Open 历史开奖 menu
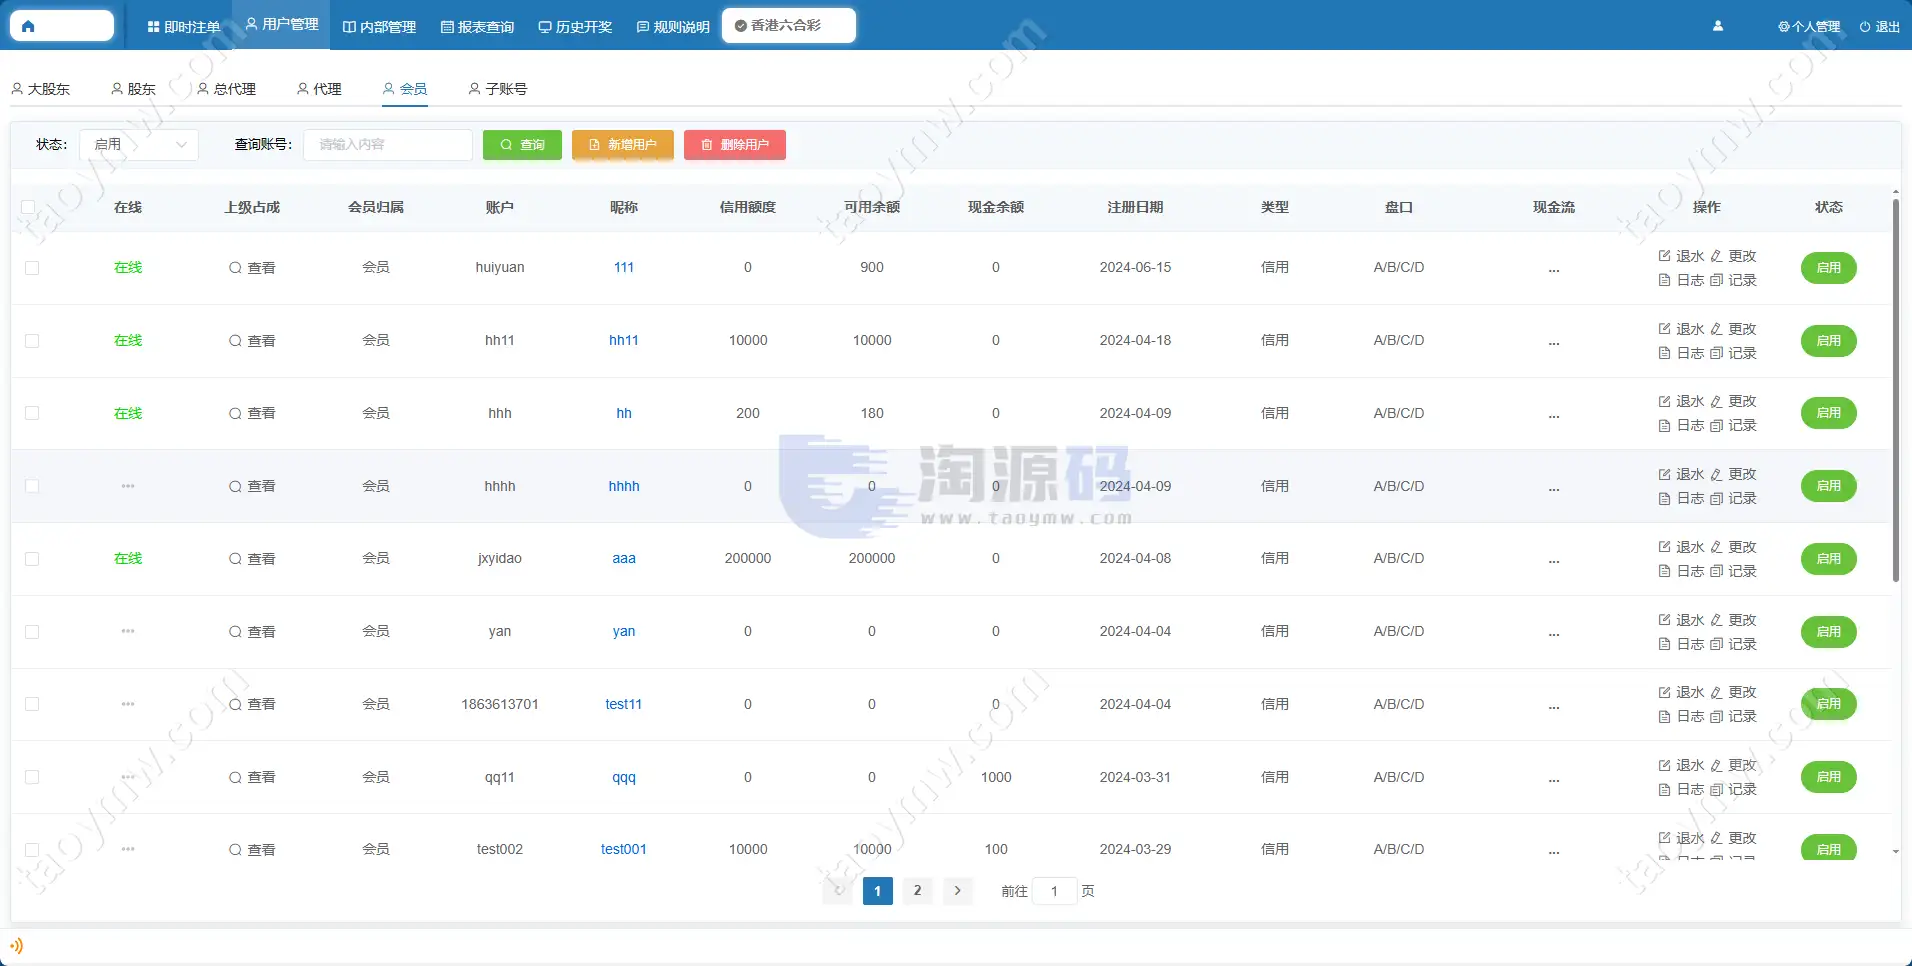 (575, 27)
